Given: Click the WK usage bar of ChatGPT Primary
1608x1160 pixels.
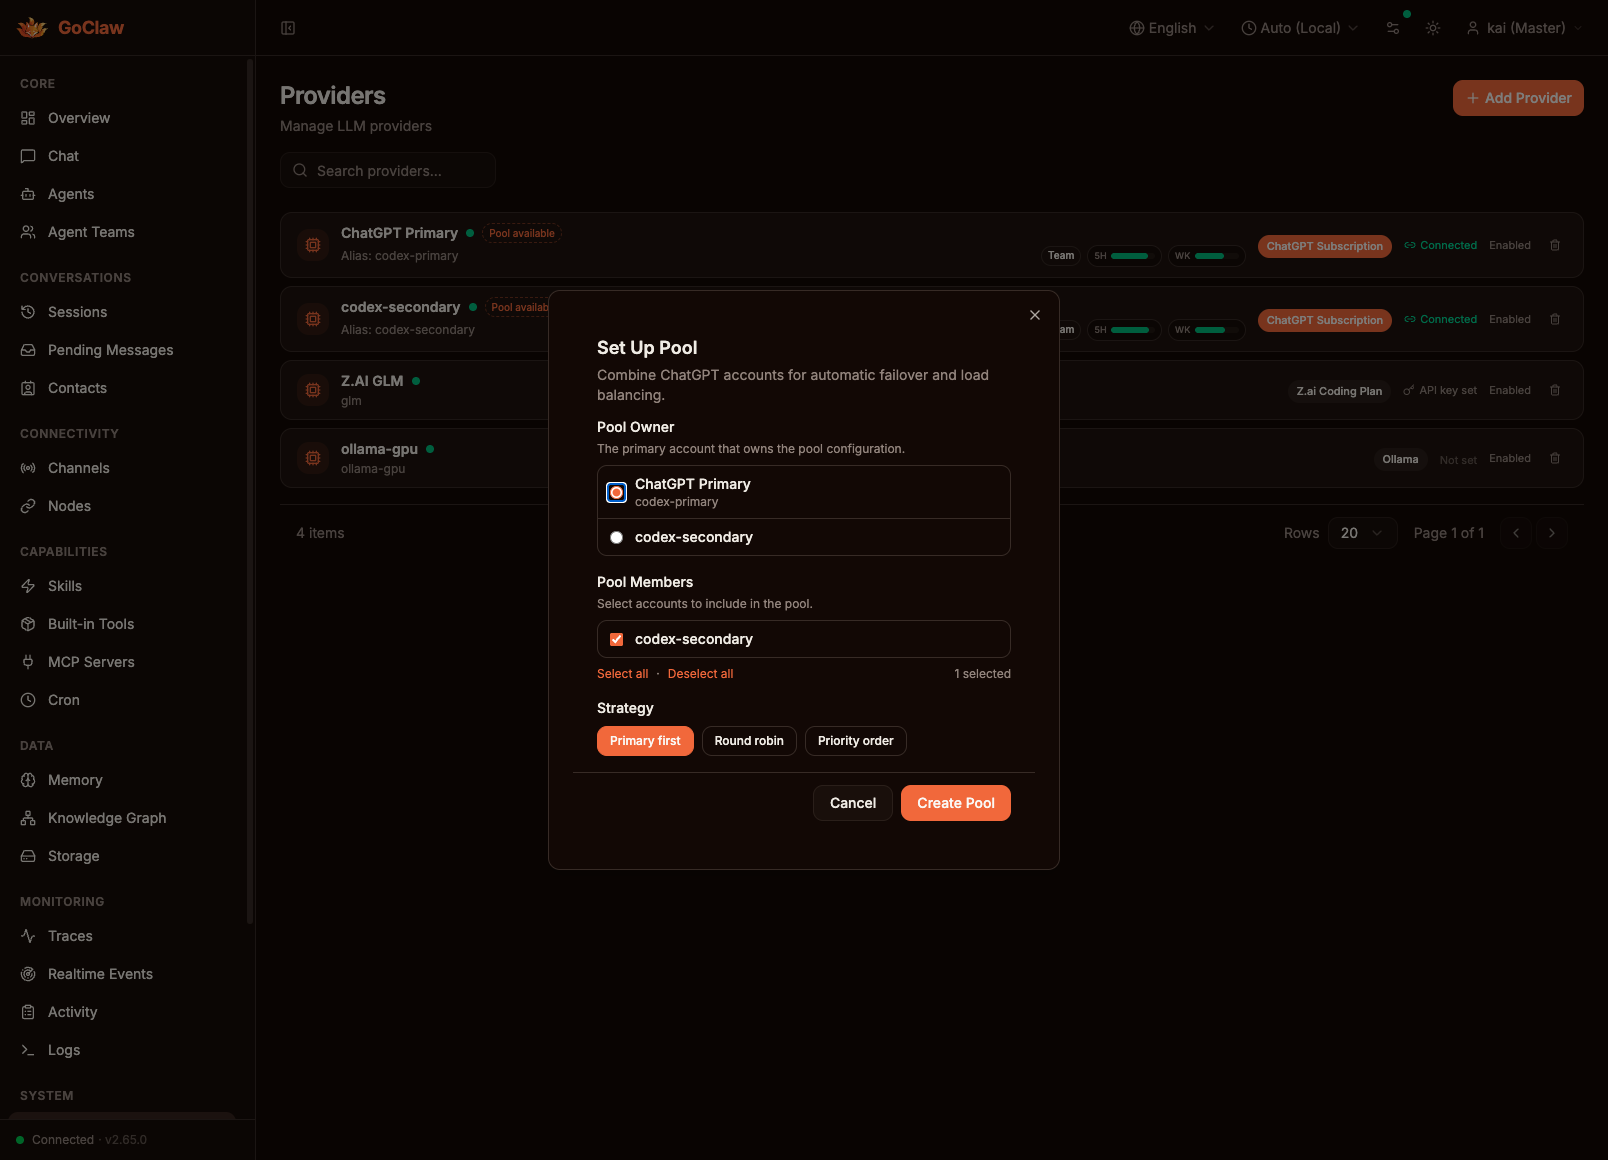Looking at the screenshot, I should point(1206,256).
